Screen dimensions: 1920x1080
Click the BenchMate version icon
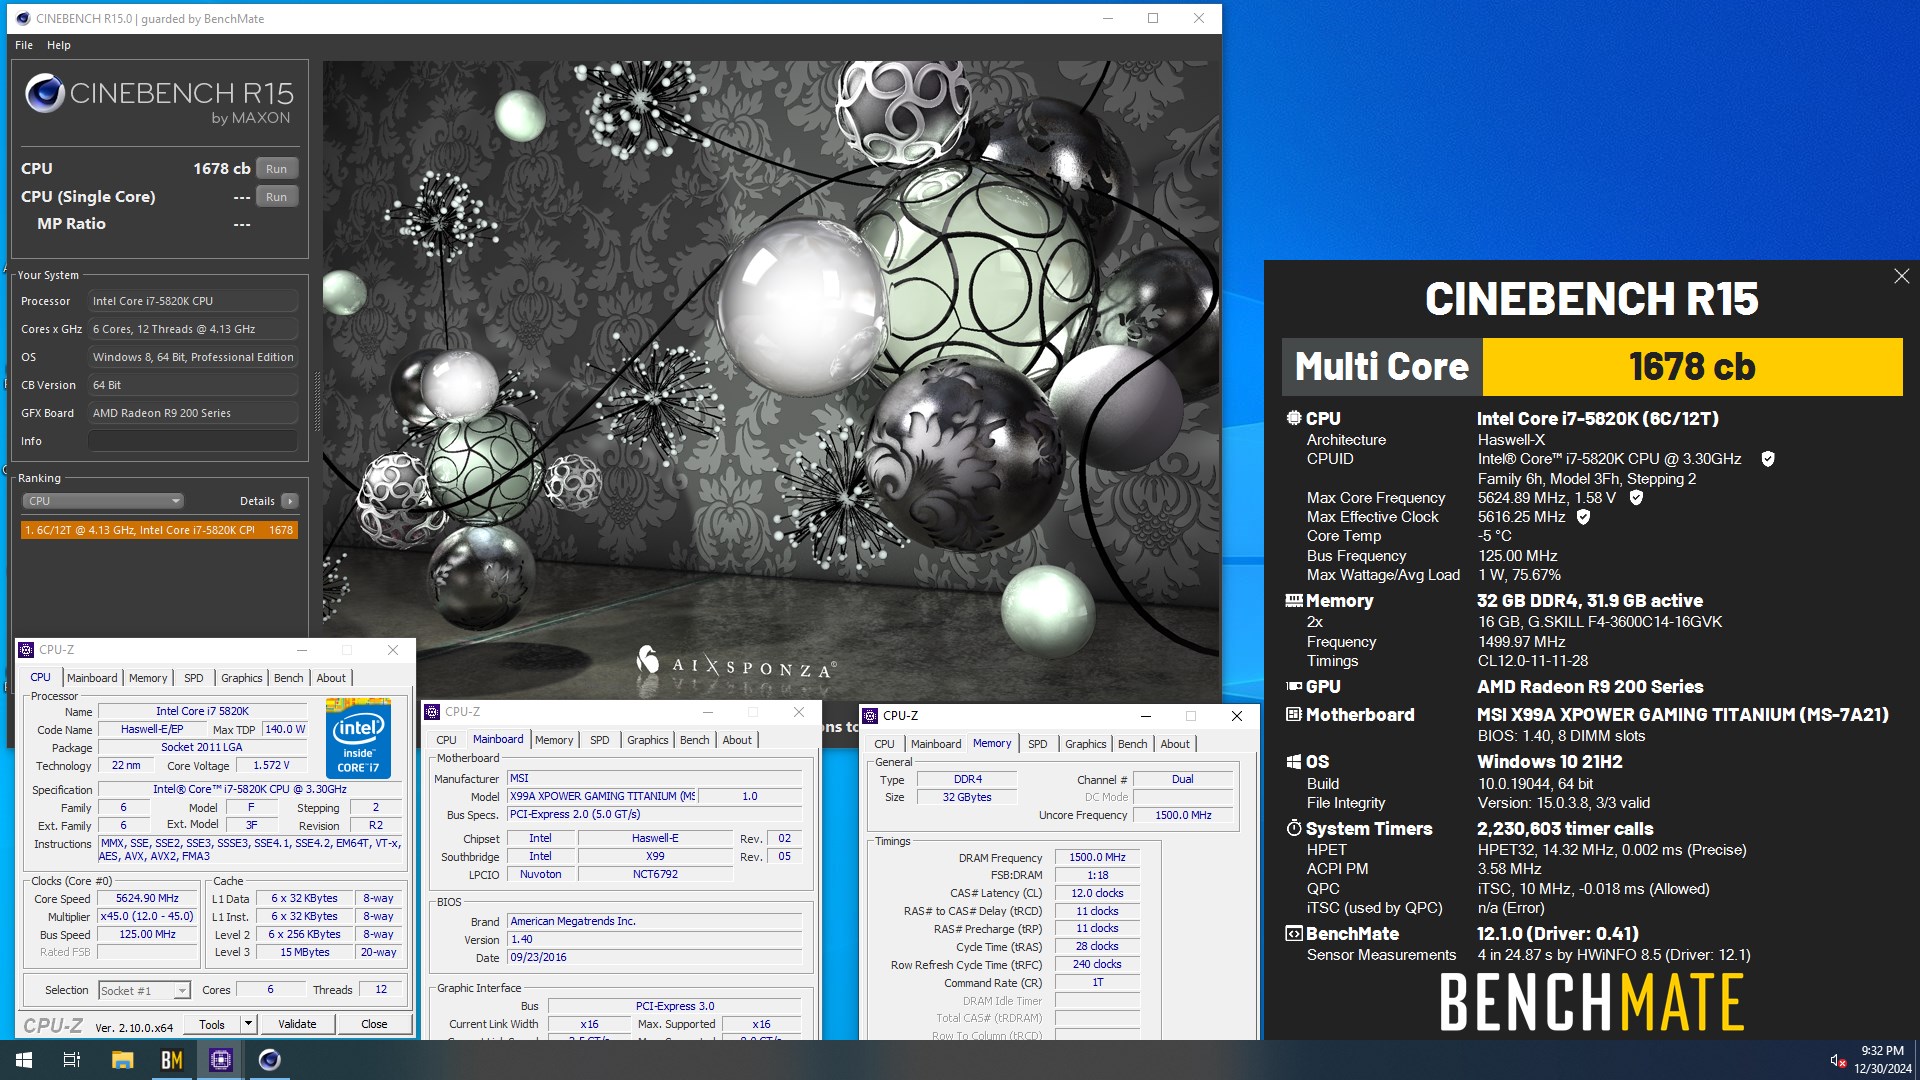(1294, 933)
